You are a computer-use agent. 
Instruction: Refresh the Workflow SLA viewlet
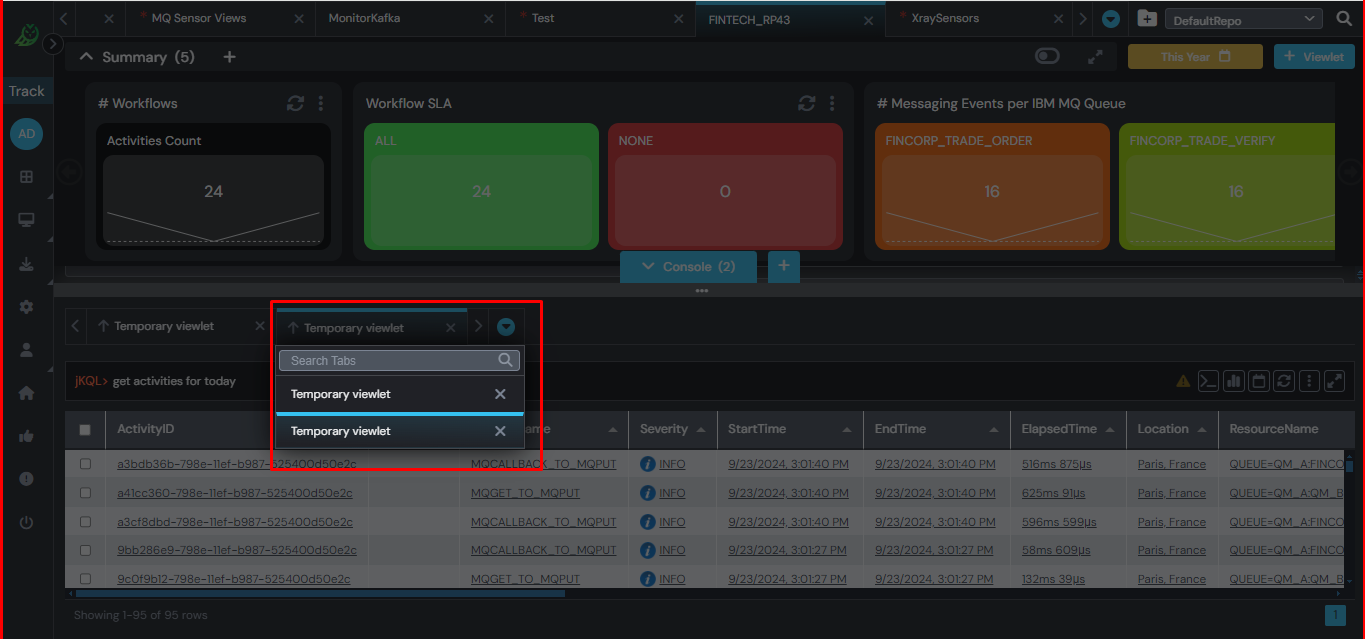coord(807,103)
